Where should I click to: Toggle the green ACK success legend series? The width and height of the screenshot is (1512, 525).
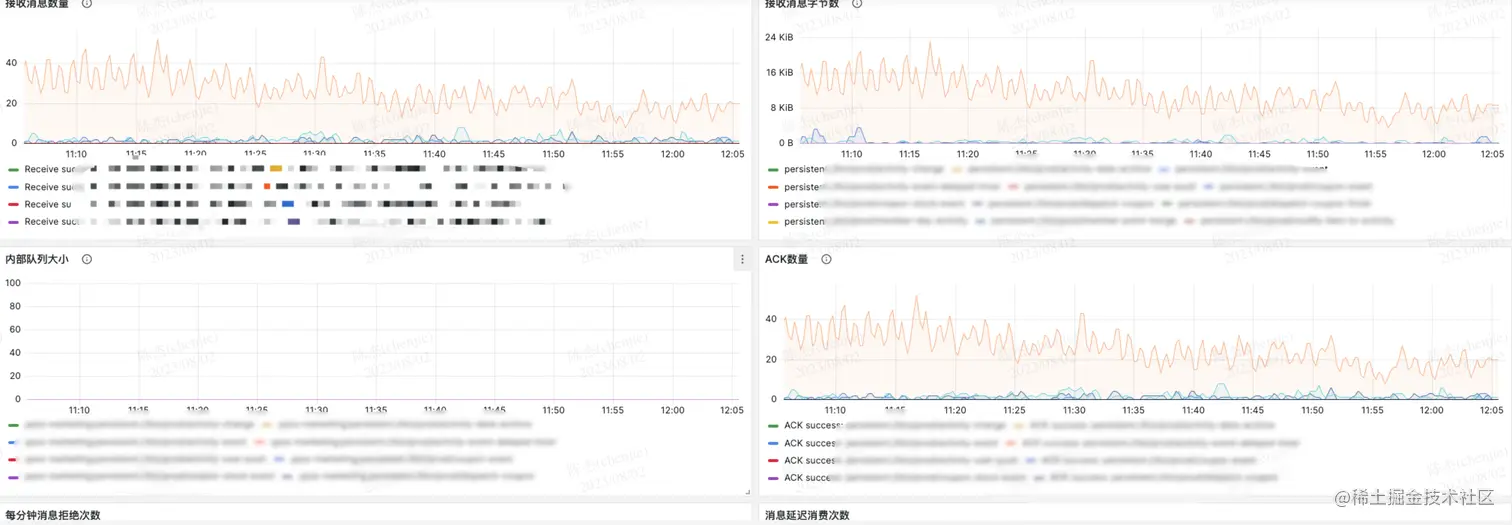806,426
